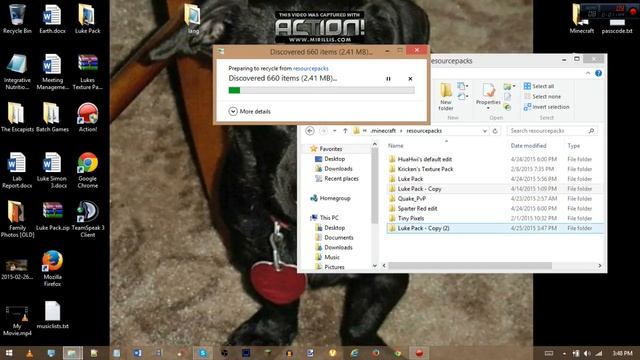Image resolution: width=640 pixels, height=360 pixels.
Task: Select the Mozilla Firefox desktop shortcut
Action: pos(52,269)
